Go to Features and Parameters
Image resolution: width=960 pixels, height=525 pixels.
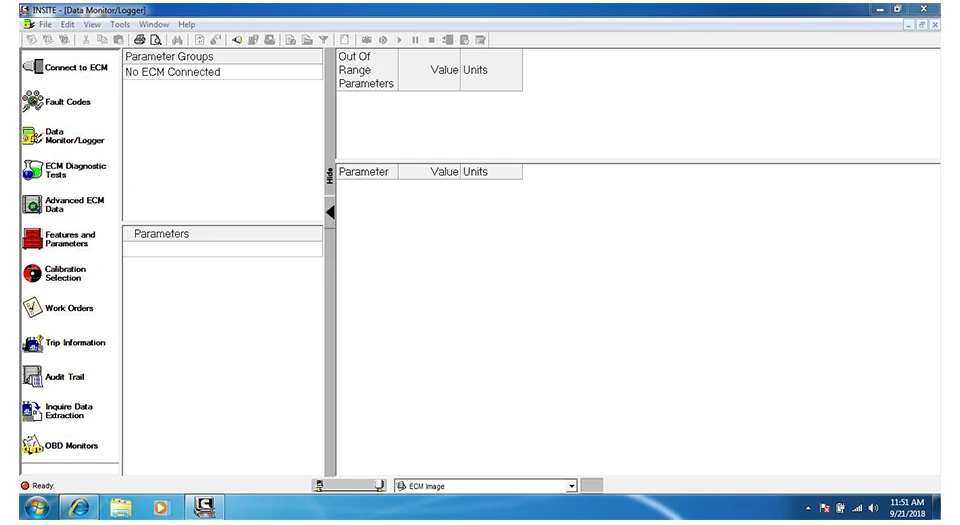click(x=59, y=239)
